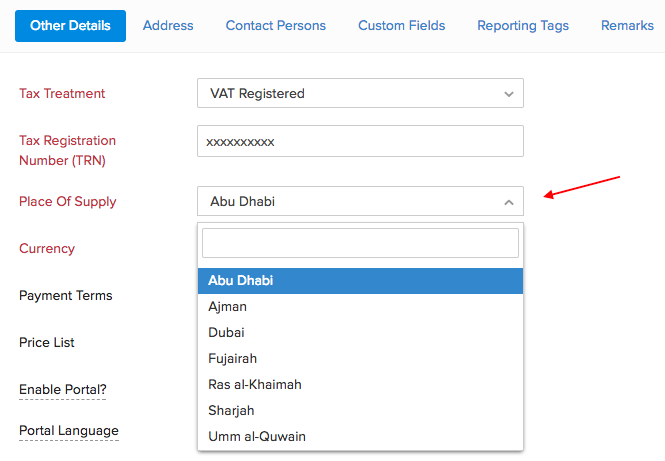Switch to the Reporting Tags tab
The height and width of the screenshot is (461, 665).
coord(523,26)
